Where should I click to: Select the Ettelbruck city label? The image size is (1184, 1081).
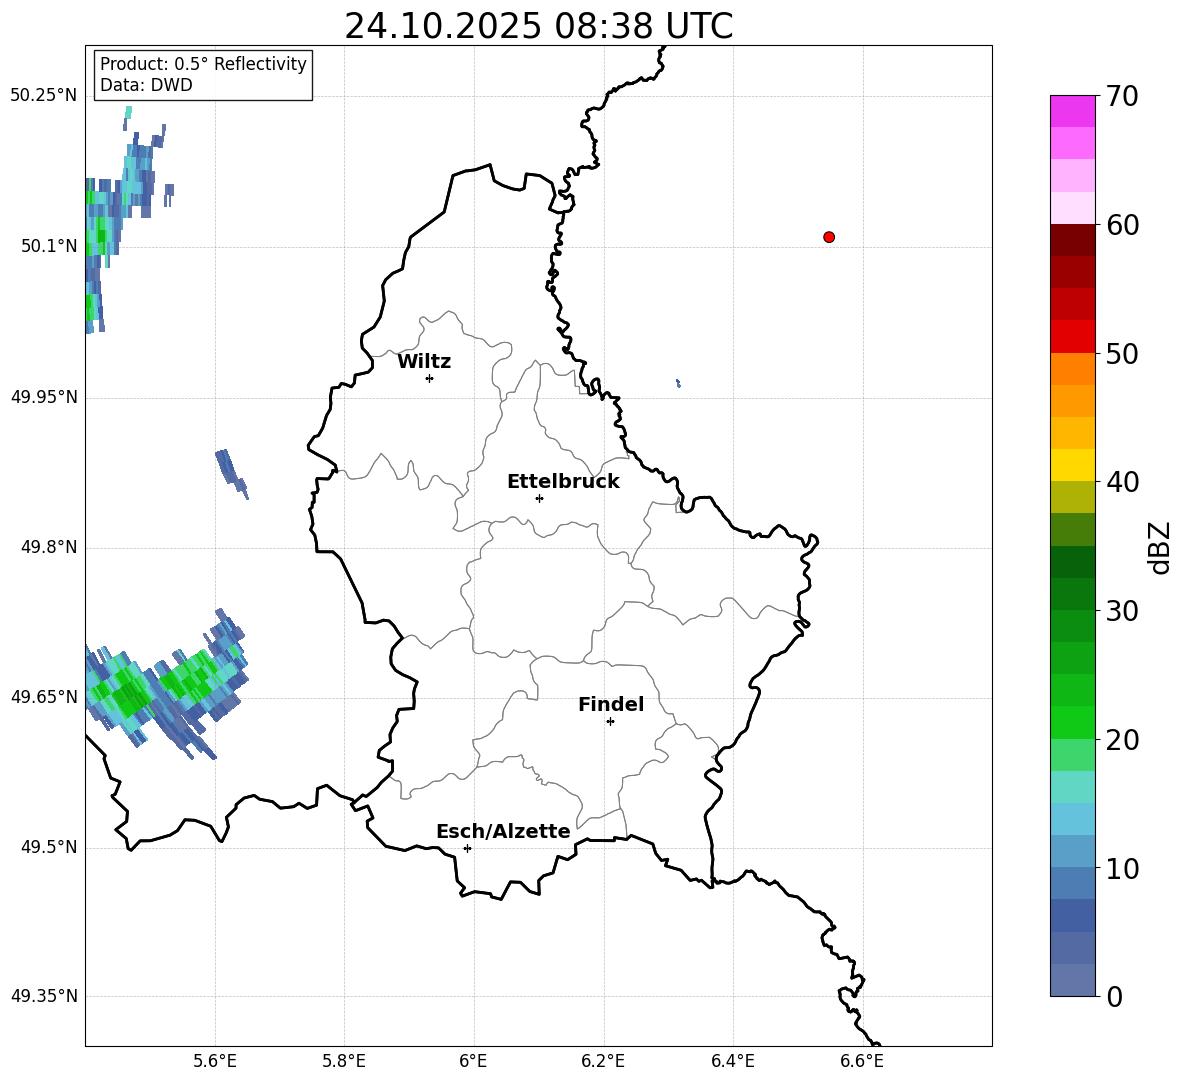point(563,482)
